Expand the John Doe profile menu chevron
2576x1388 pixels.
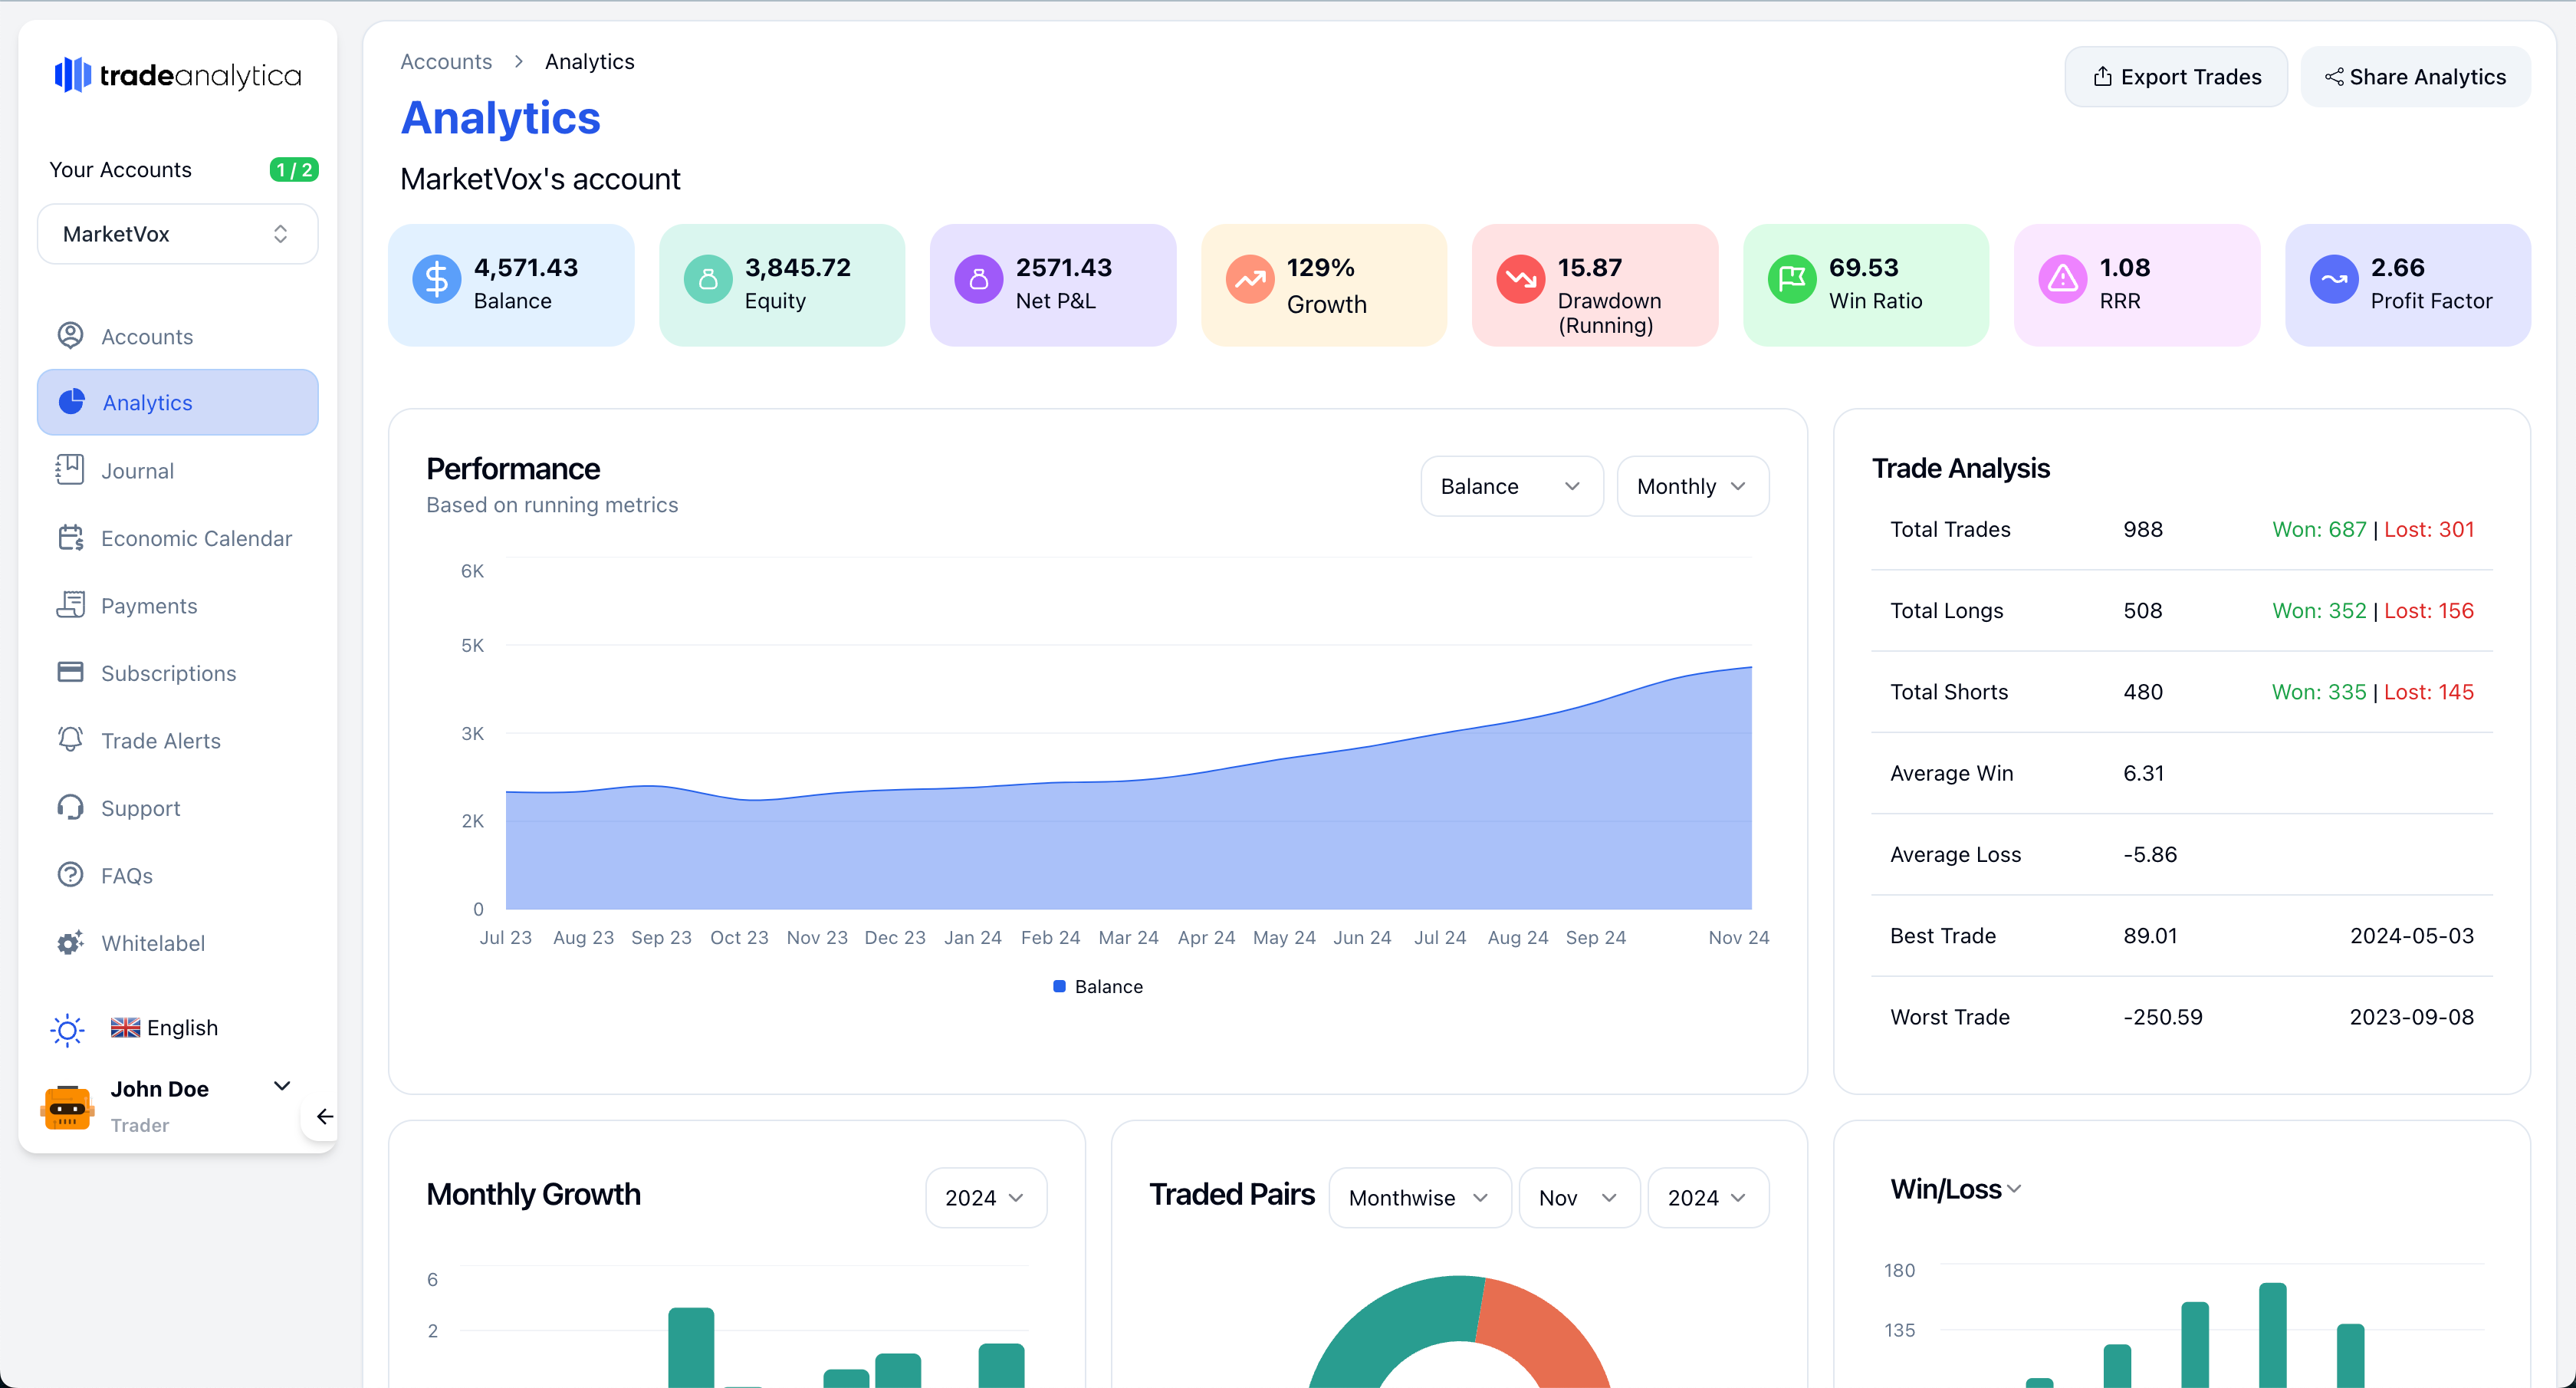click(x=282, y=1086)
